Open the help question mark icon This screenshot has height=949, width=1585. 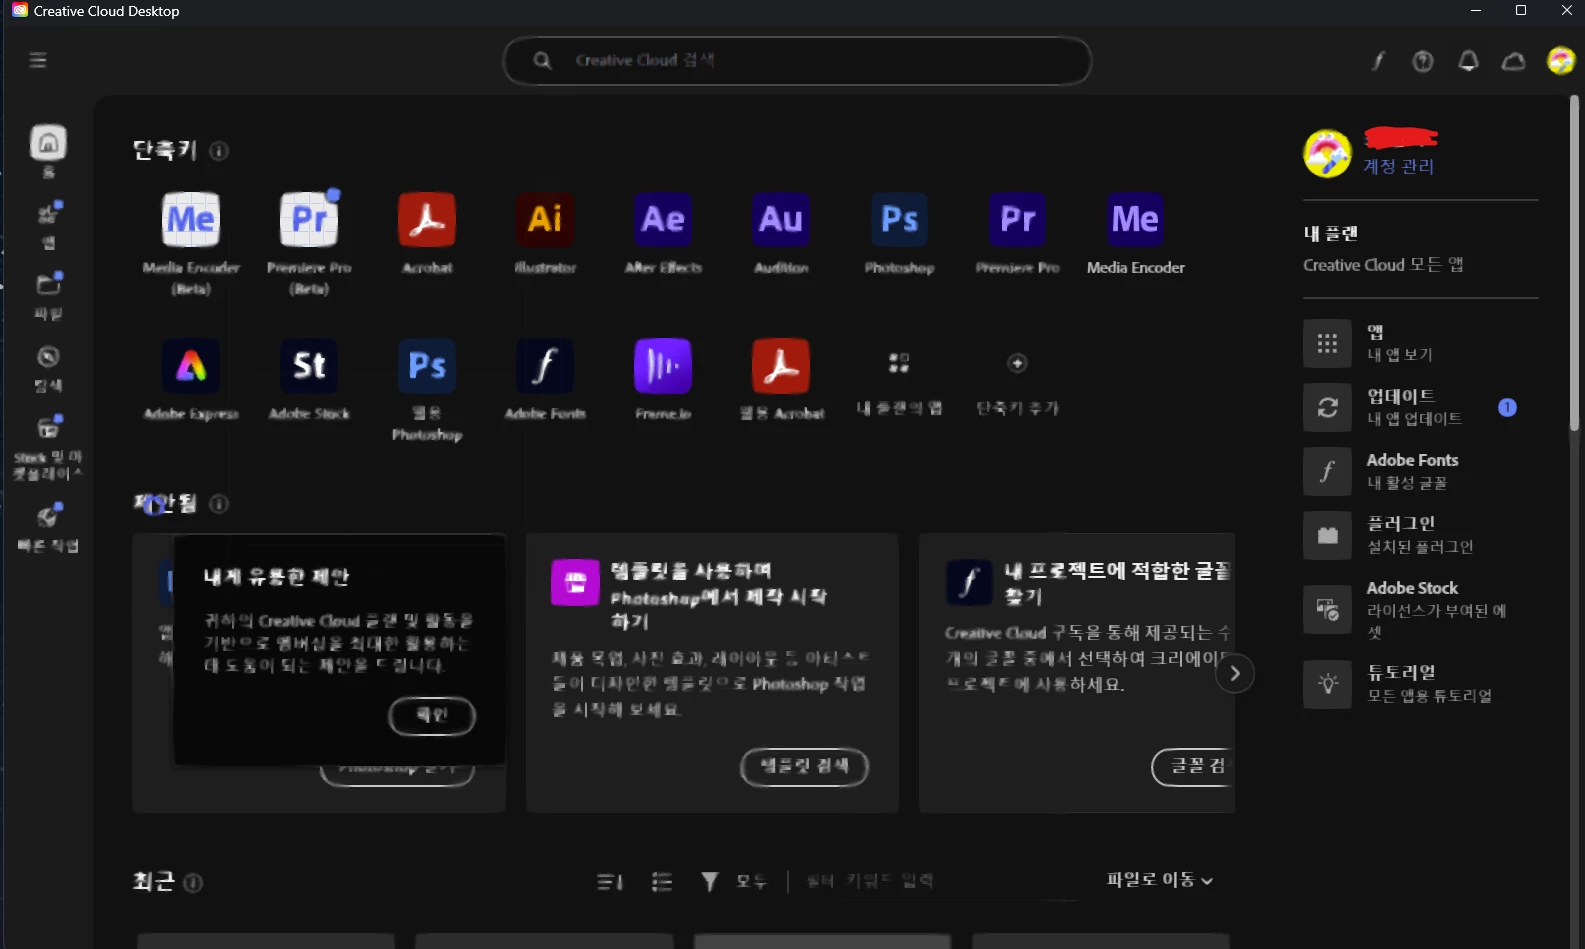click(x=1423, y=61)
